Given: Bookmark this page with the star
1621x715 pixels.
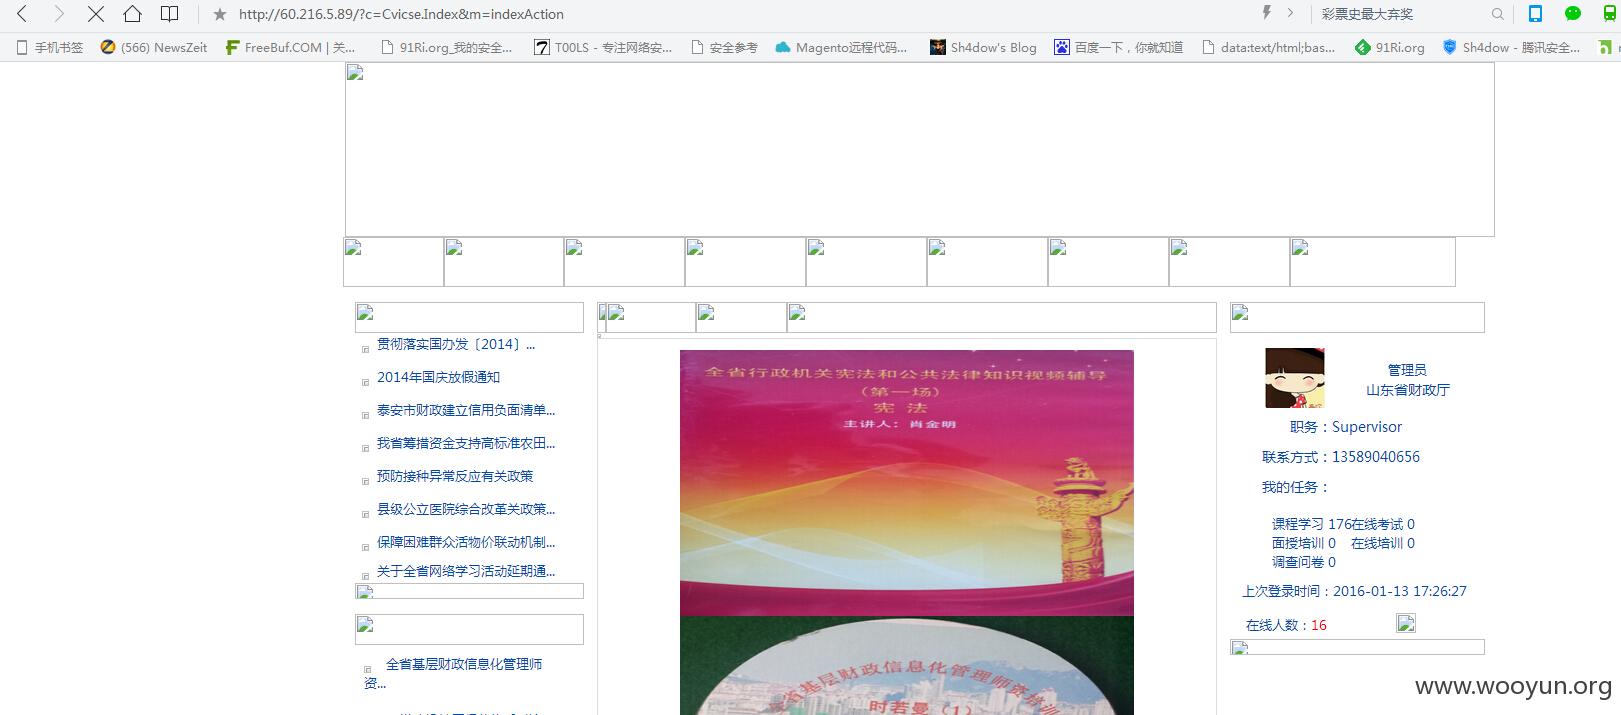Looking at the screenshot, I should point(220,14).
